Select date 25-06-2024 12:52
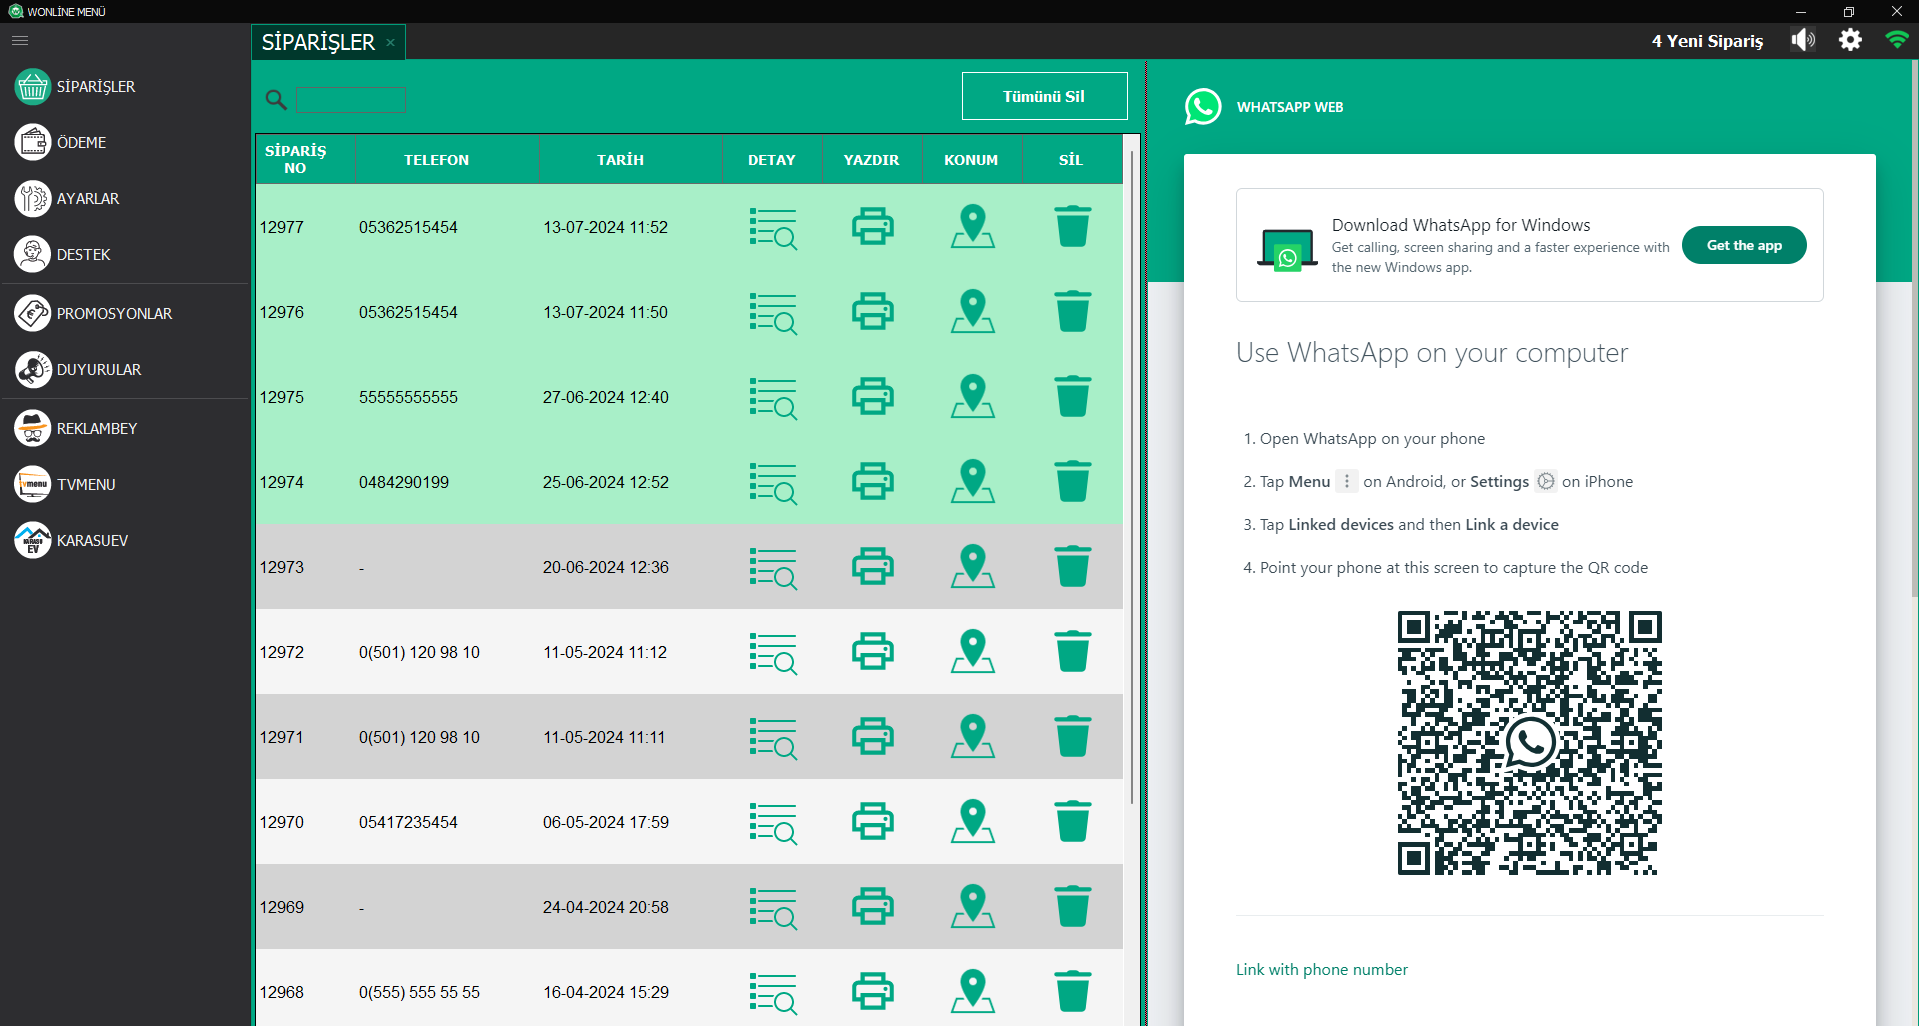This screenshot has height=1026, width=1919. (605, 483)
